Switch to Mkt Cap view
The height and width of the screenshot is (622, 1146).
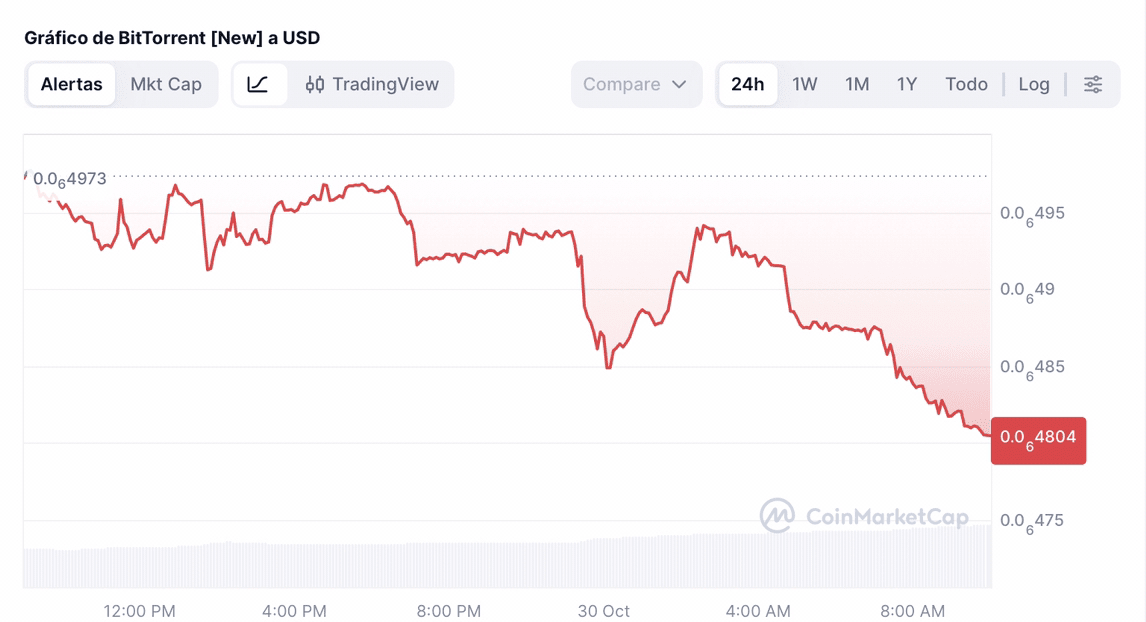[x=166, y=84]
